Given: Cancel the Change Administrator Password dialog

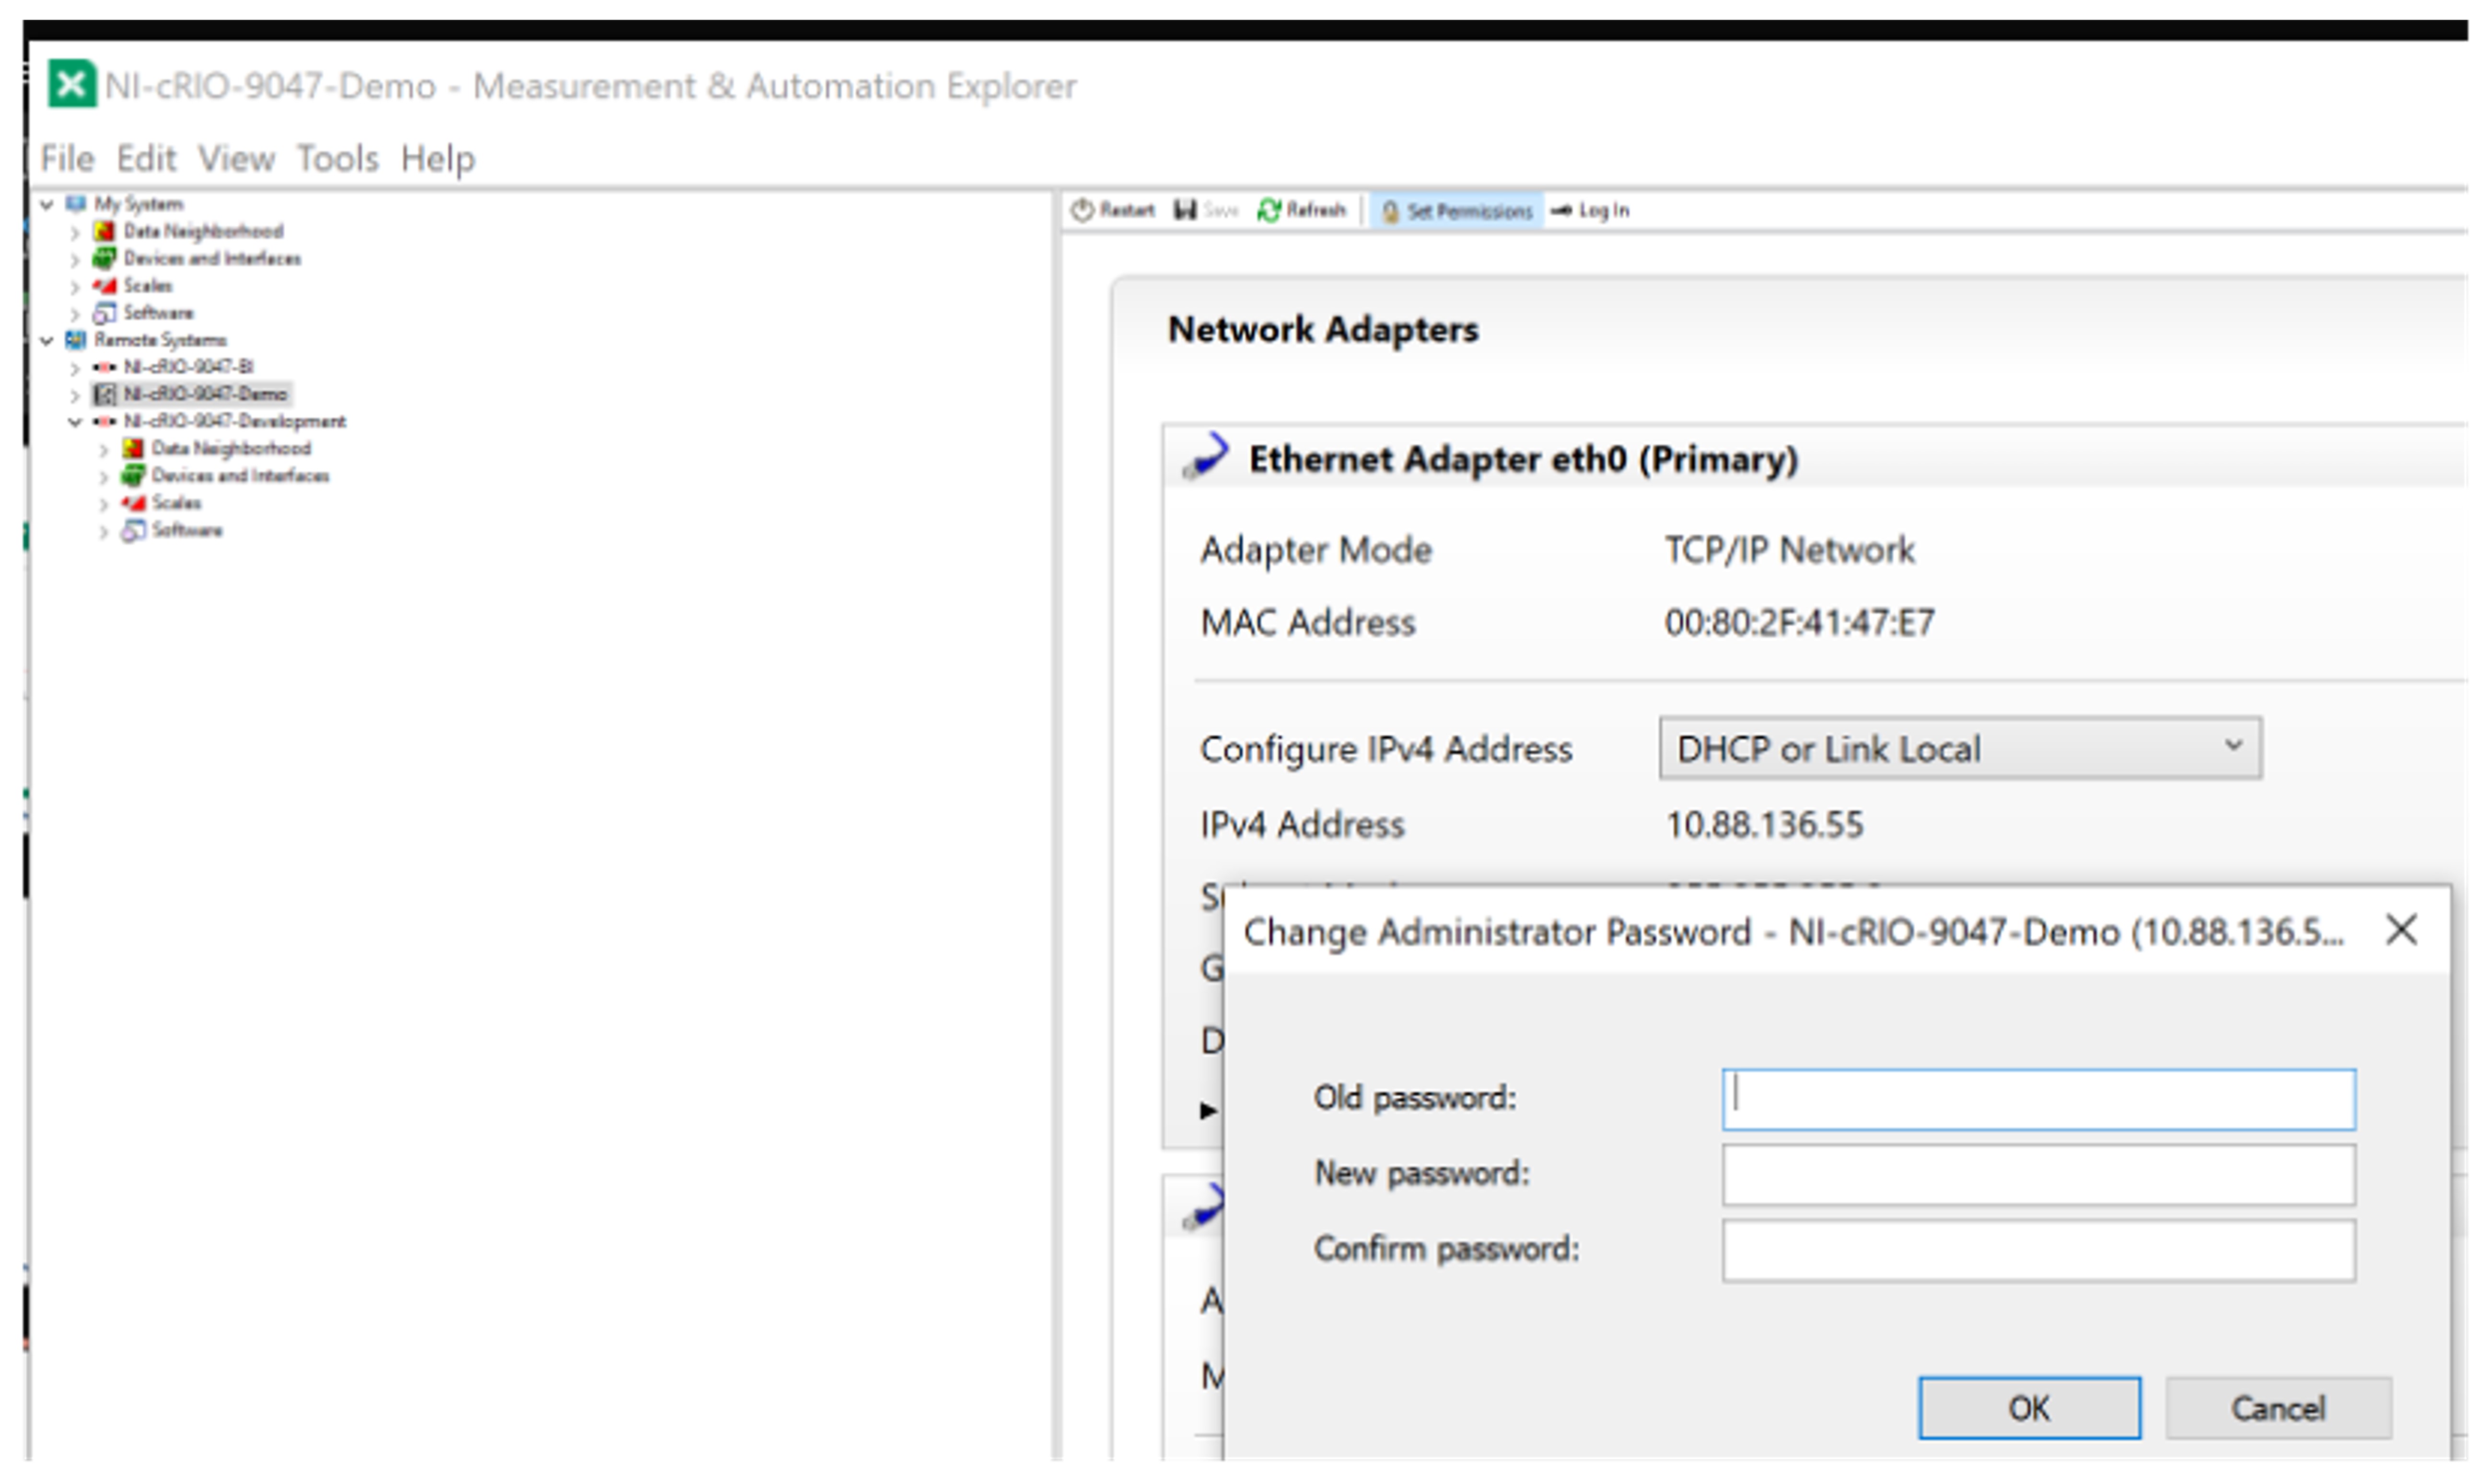Looking at the screenshot, I should [2277, 1408].
